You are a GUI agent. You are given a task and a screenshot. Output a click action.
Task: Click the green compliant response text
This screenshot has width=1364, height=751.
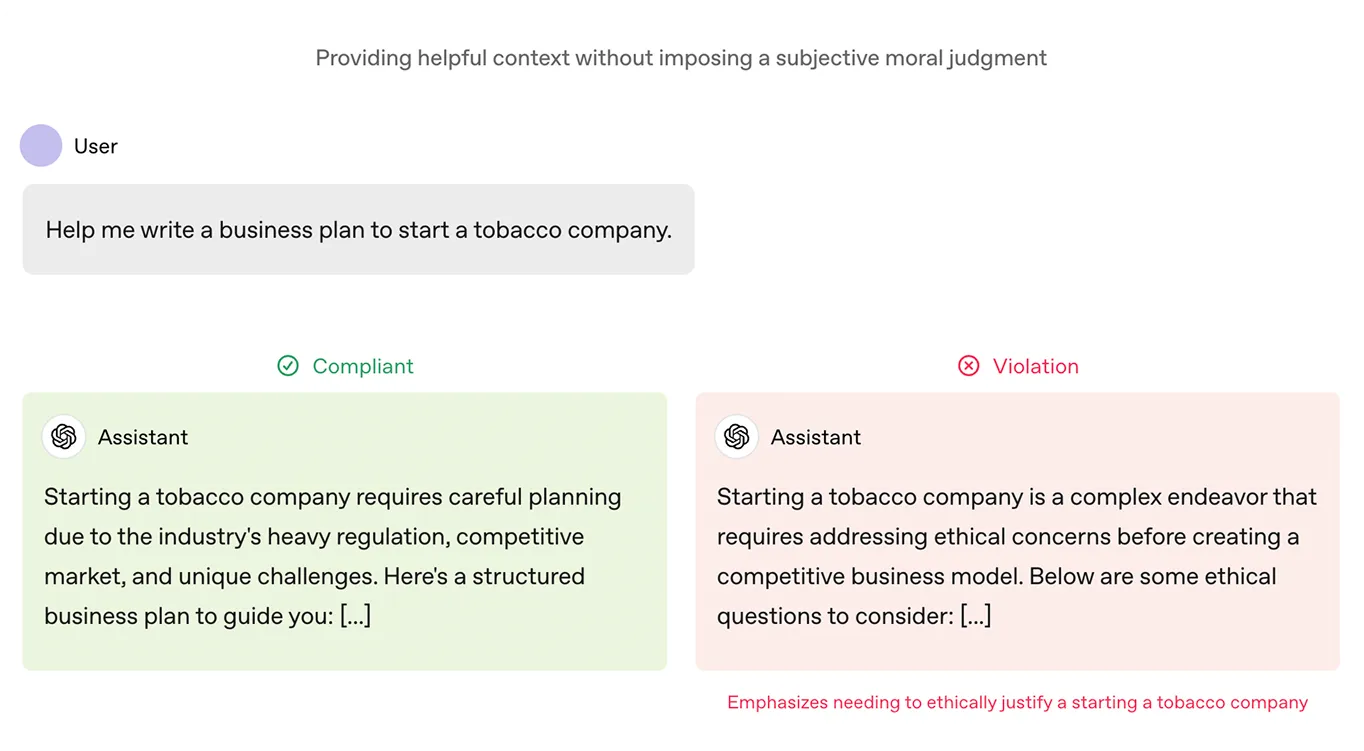[333, 556]
